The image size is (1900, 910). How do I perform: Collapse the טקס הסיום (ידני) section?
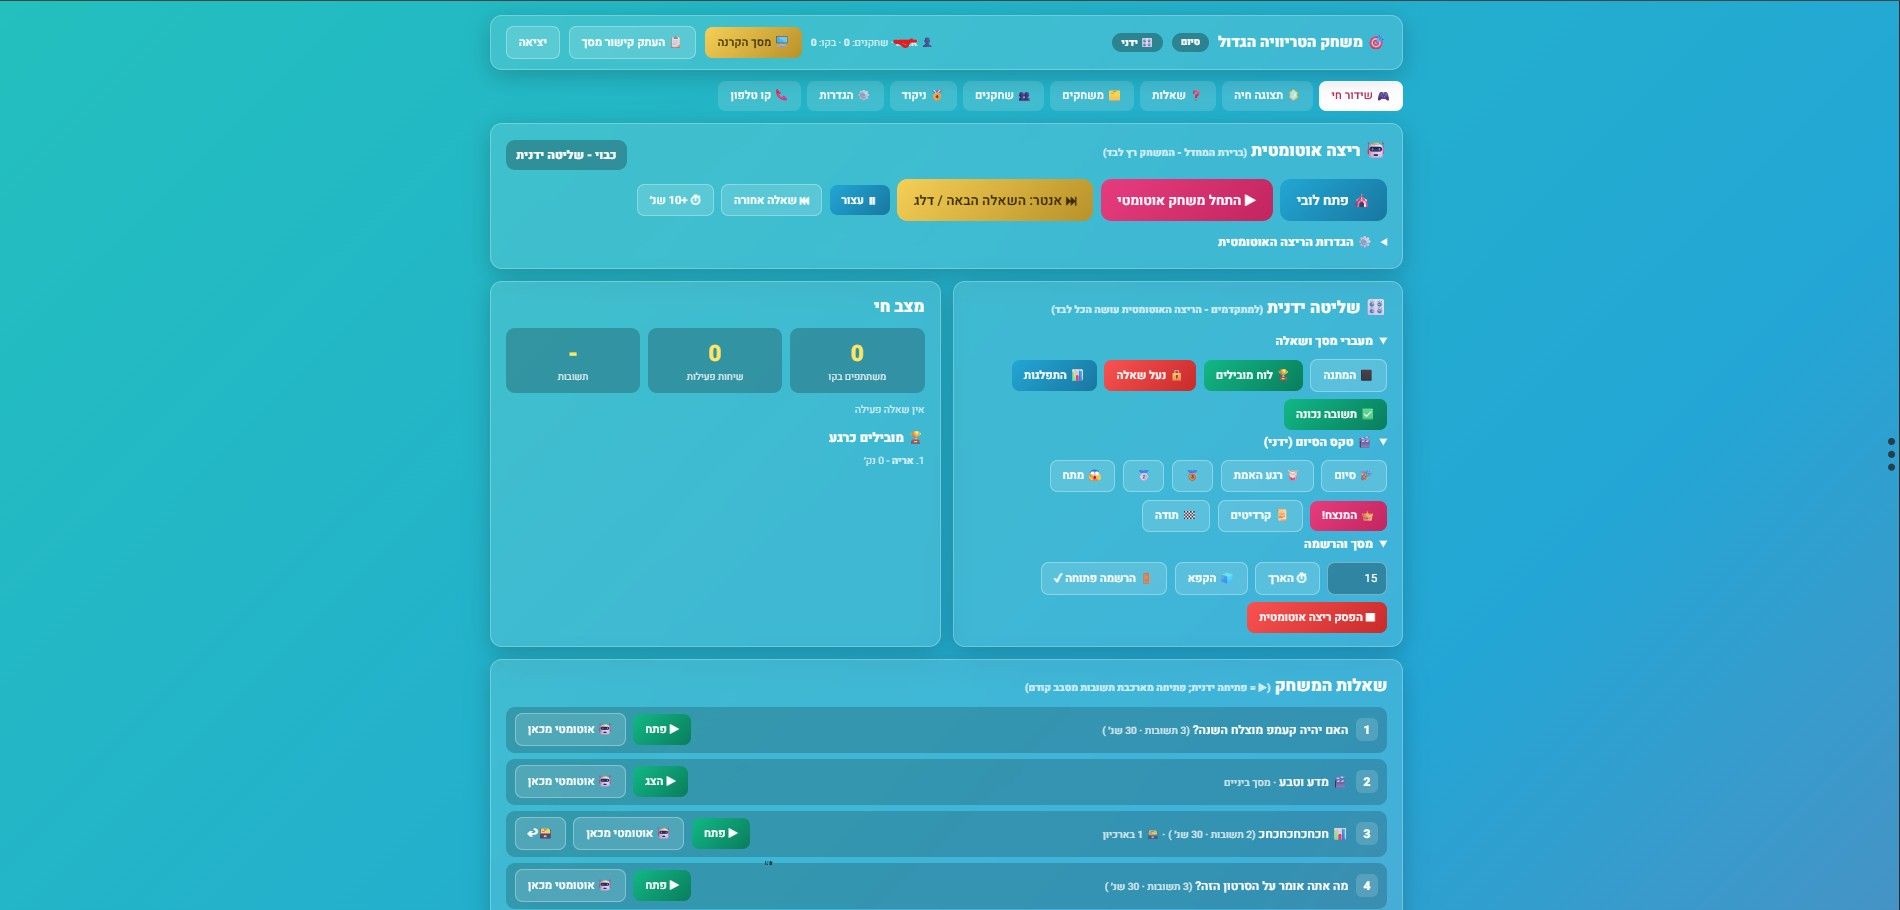(x=1326, y=442)
